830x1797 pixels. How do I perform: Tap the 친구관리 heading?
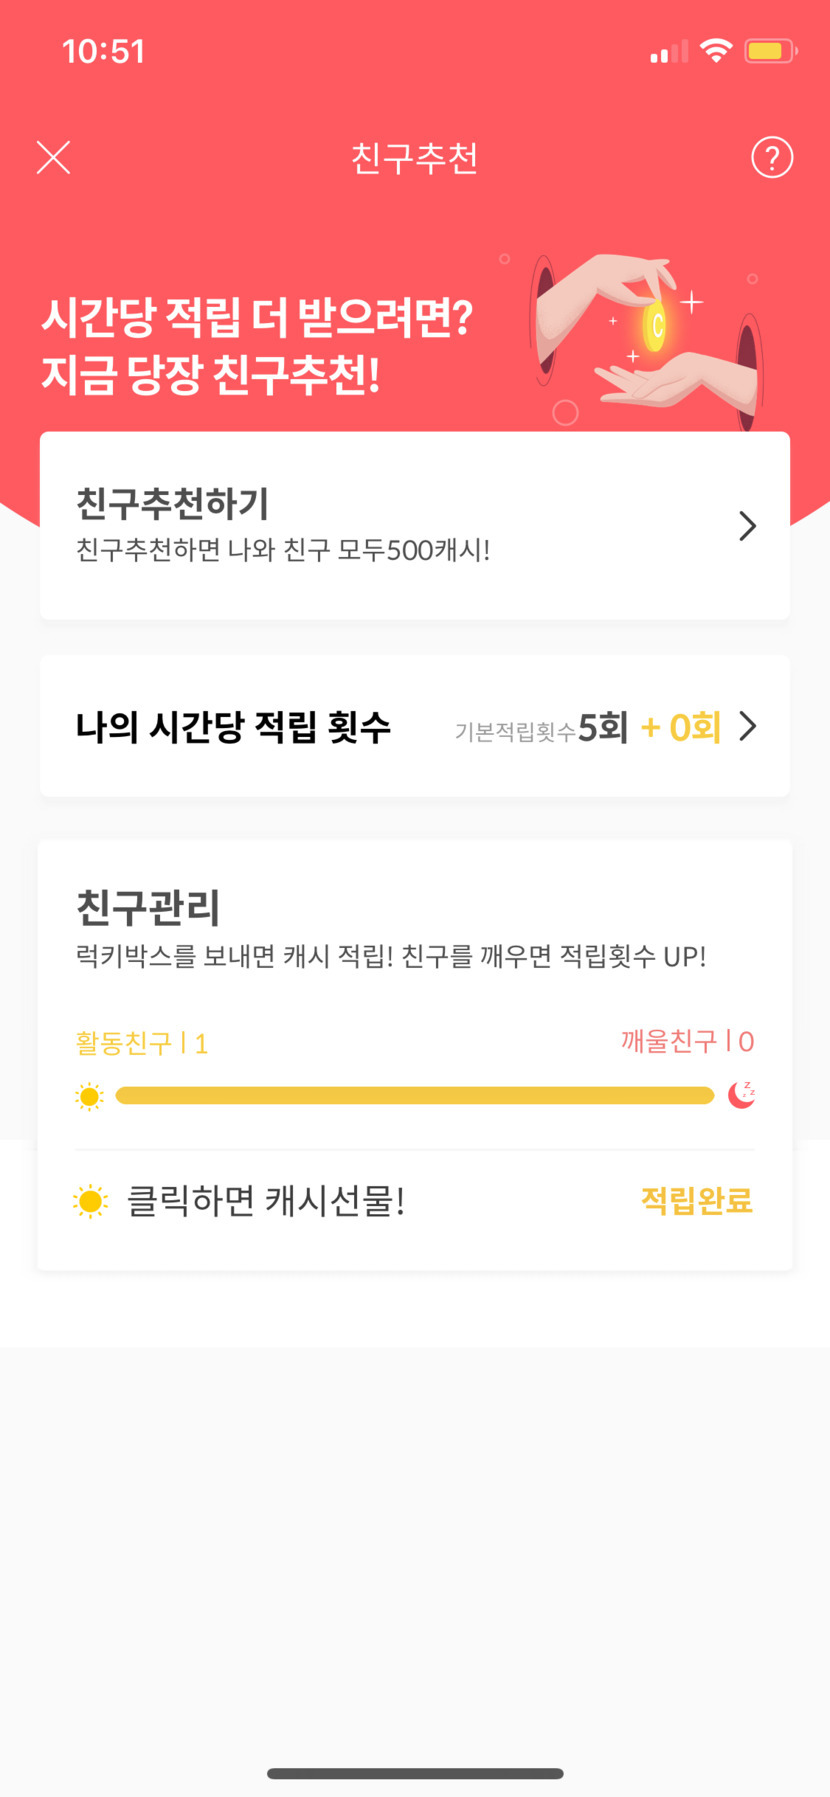[148, 907]
